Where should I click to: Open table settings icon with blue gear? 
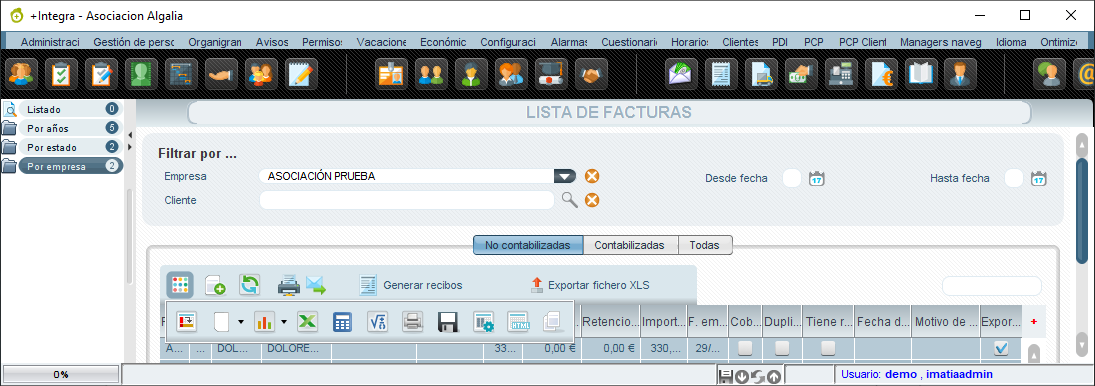tap(483, 322)
